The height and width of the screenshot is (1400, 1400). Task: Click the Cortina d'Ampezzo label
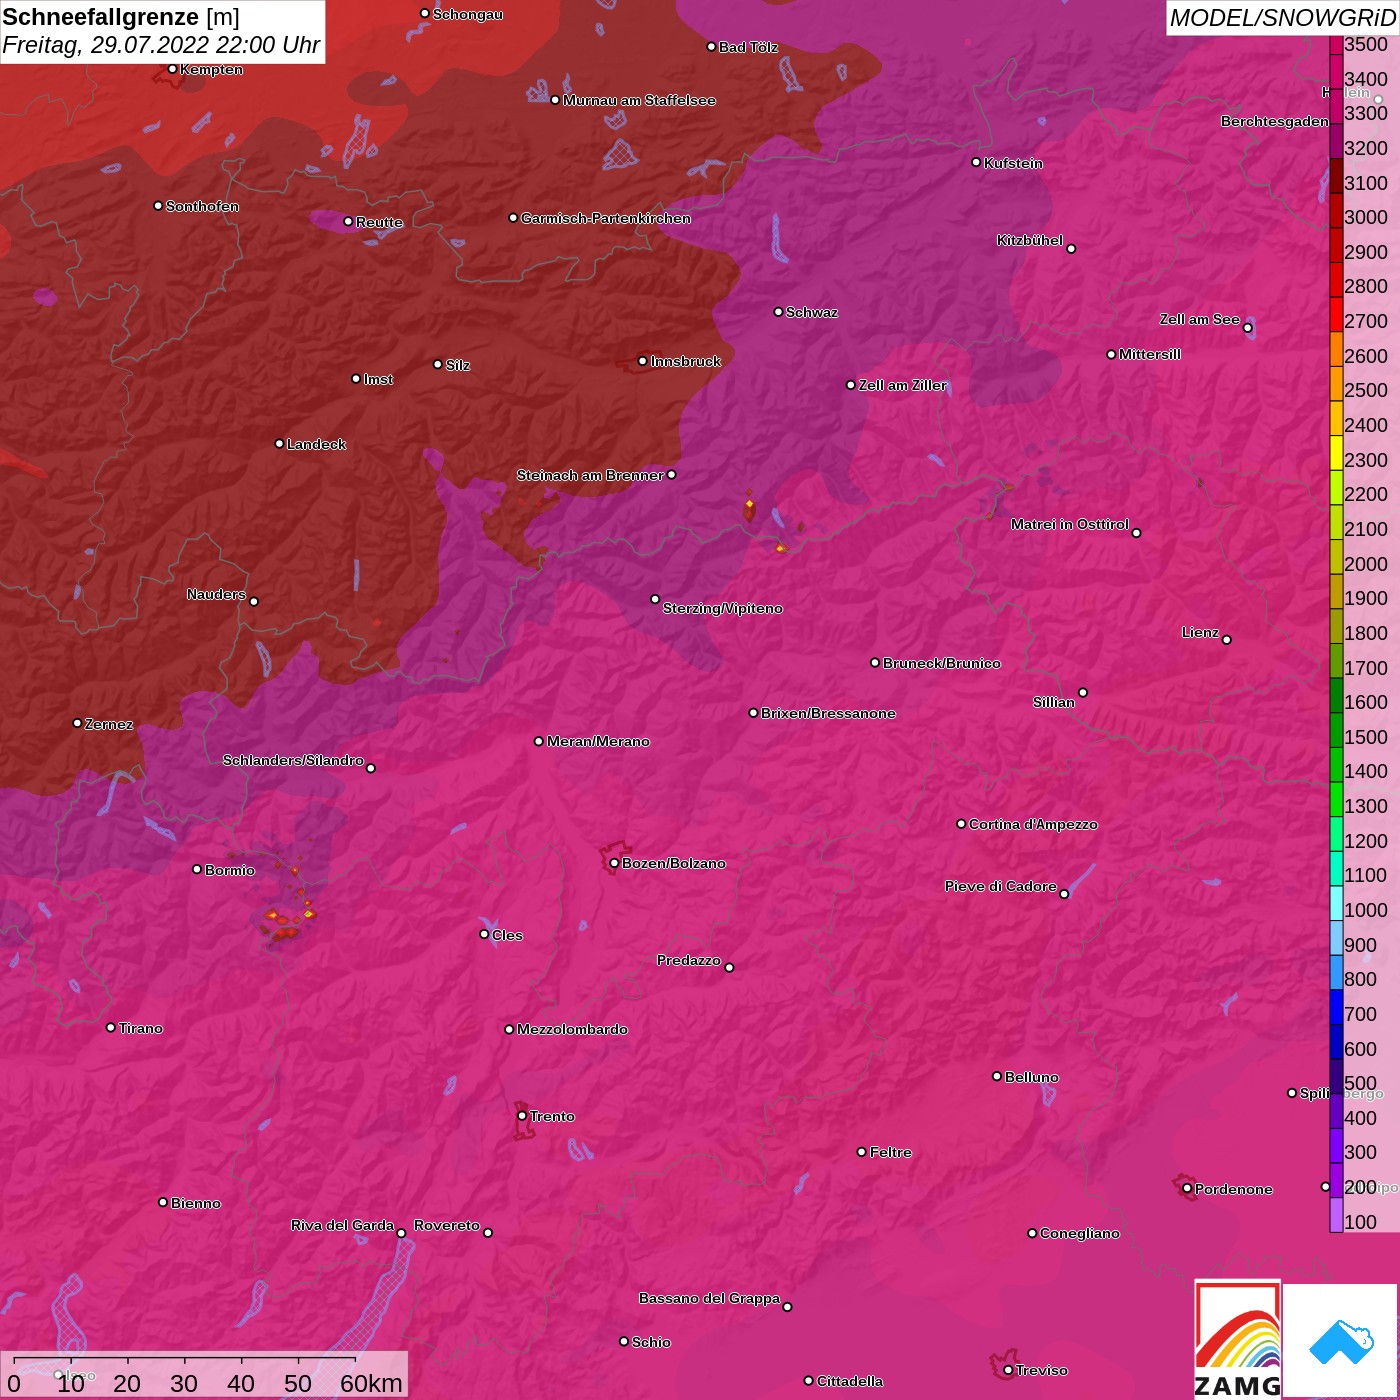tap(1033, 824)
